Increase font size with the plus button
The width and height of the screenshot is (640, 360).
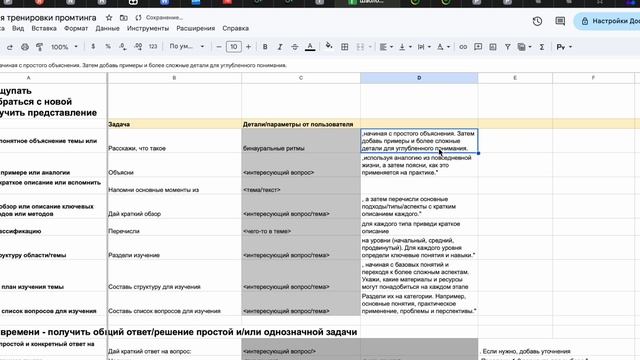click(x=248, y=47)
